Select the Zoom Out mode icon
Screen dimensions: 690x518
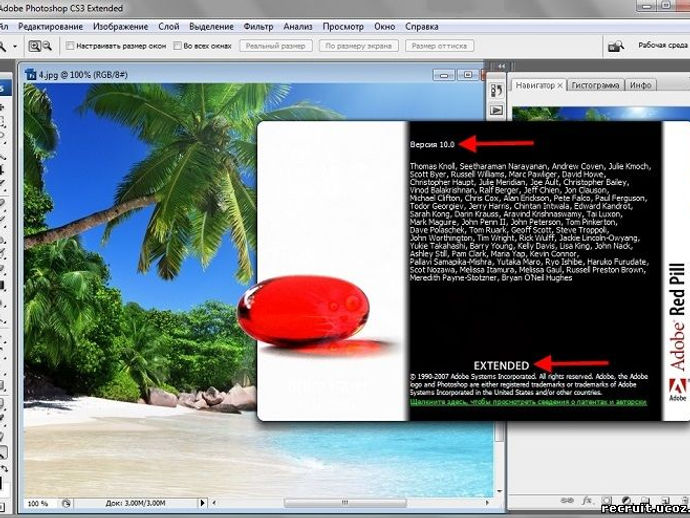pyautogui.click(x=47, y=46)
